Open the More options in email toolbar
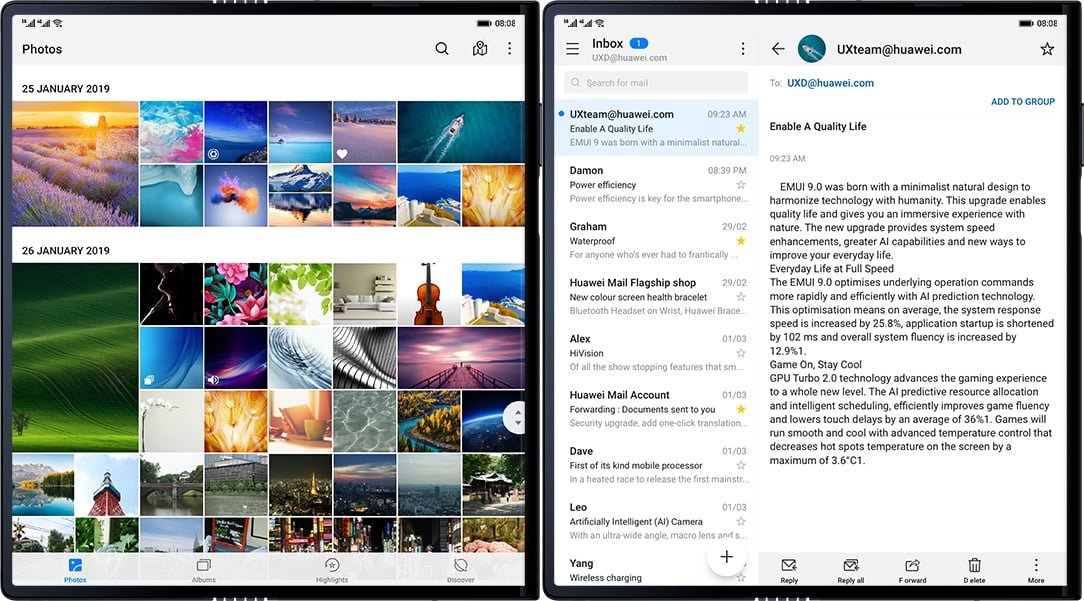 click(x=1034, y=568)
